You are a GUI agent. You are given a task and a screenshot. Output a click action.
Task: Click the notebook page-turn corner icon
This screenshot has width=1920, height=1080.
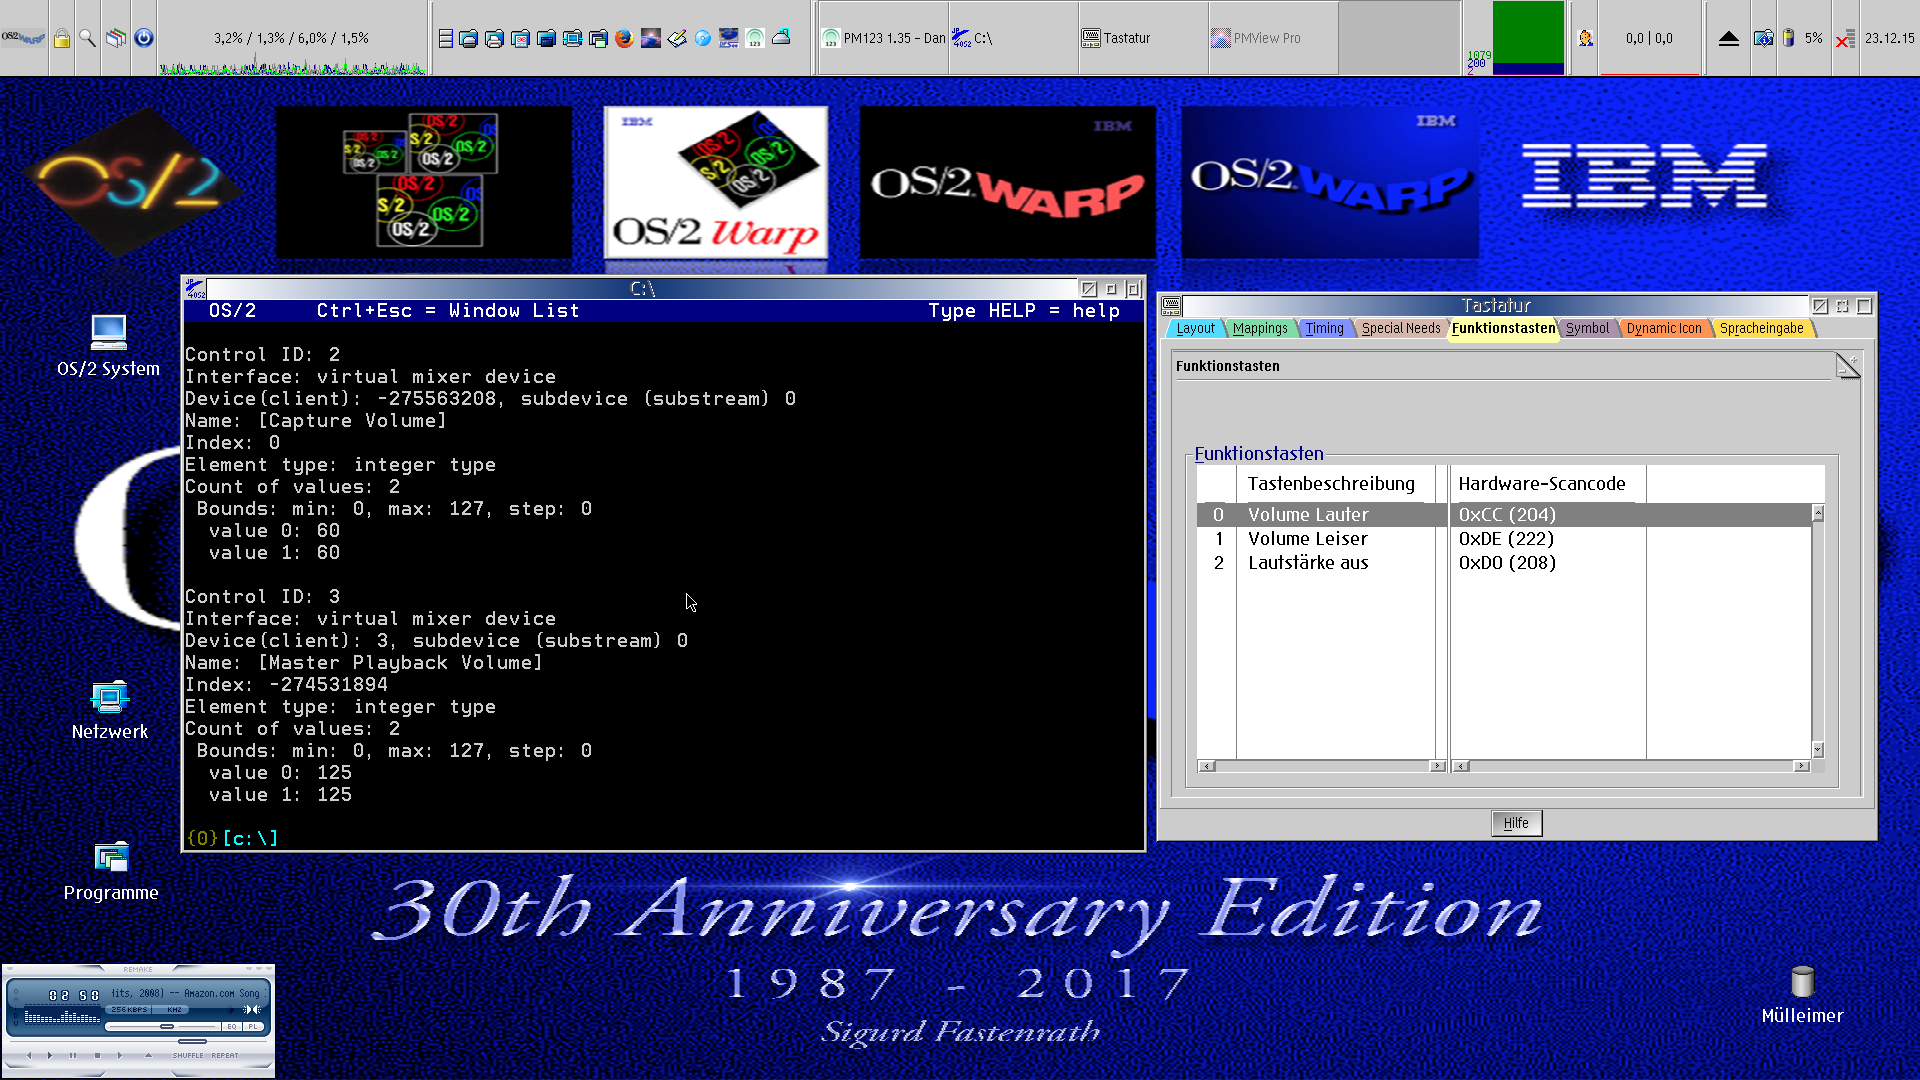[x=1847, y=365]
